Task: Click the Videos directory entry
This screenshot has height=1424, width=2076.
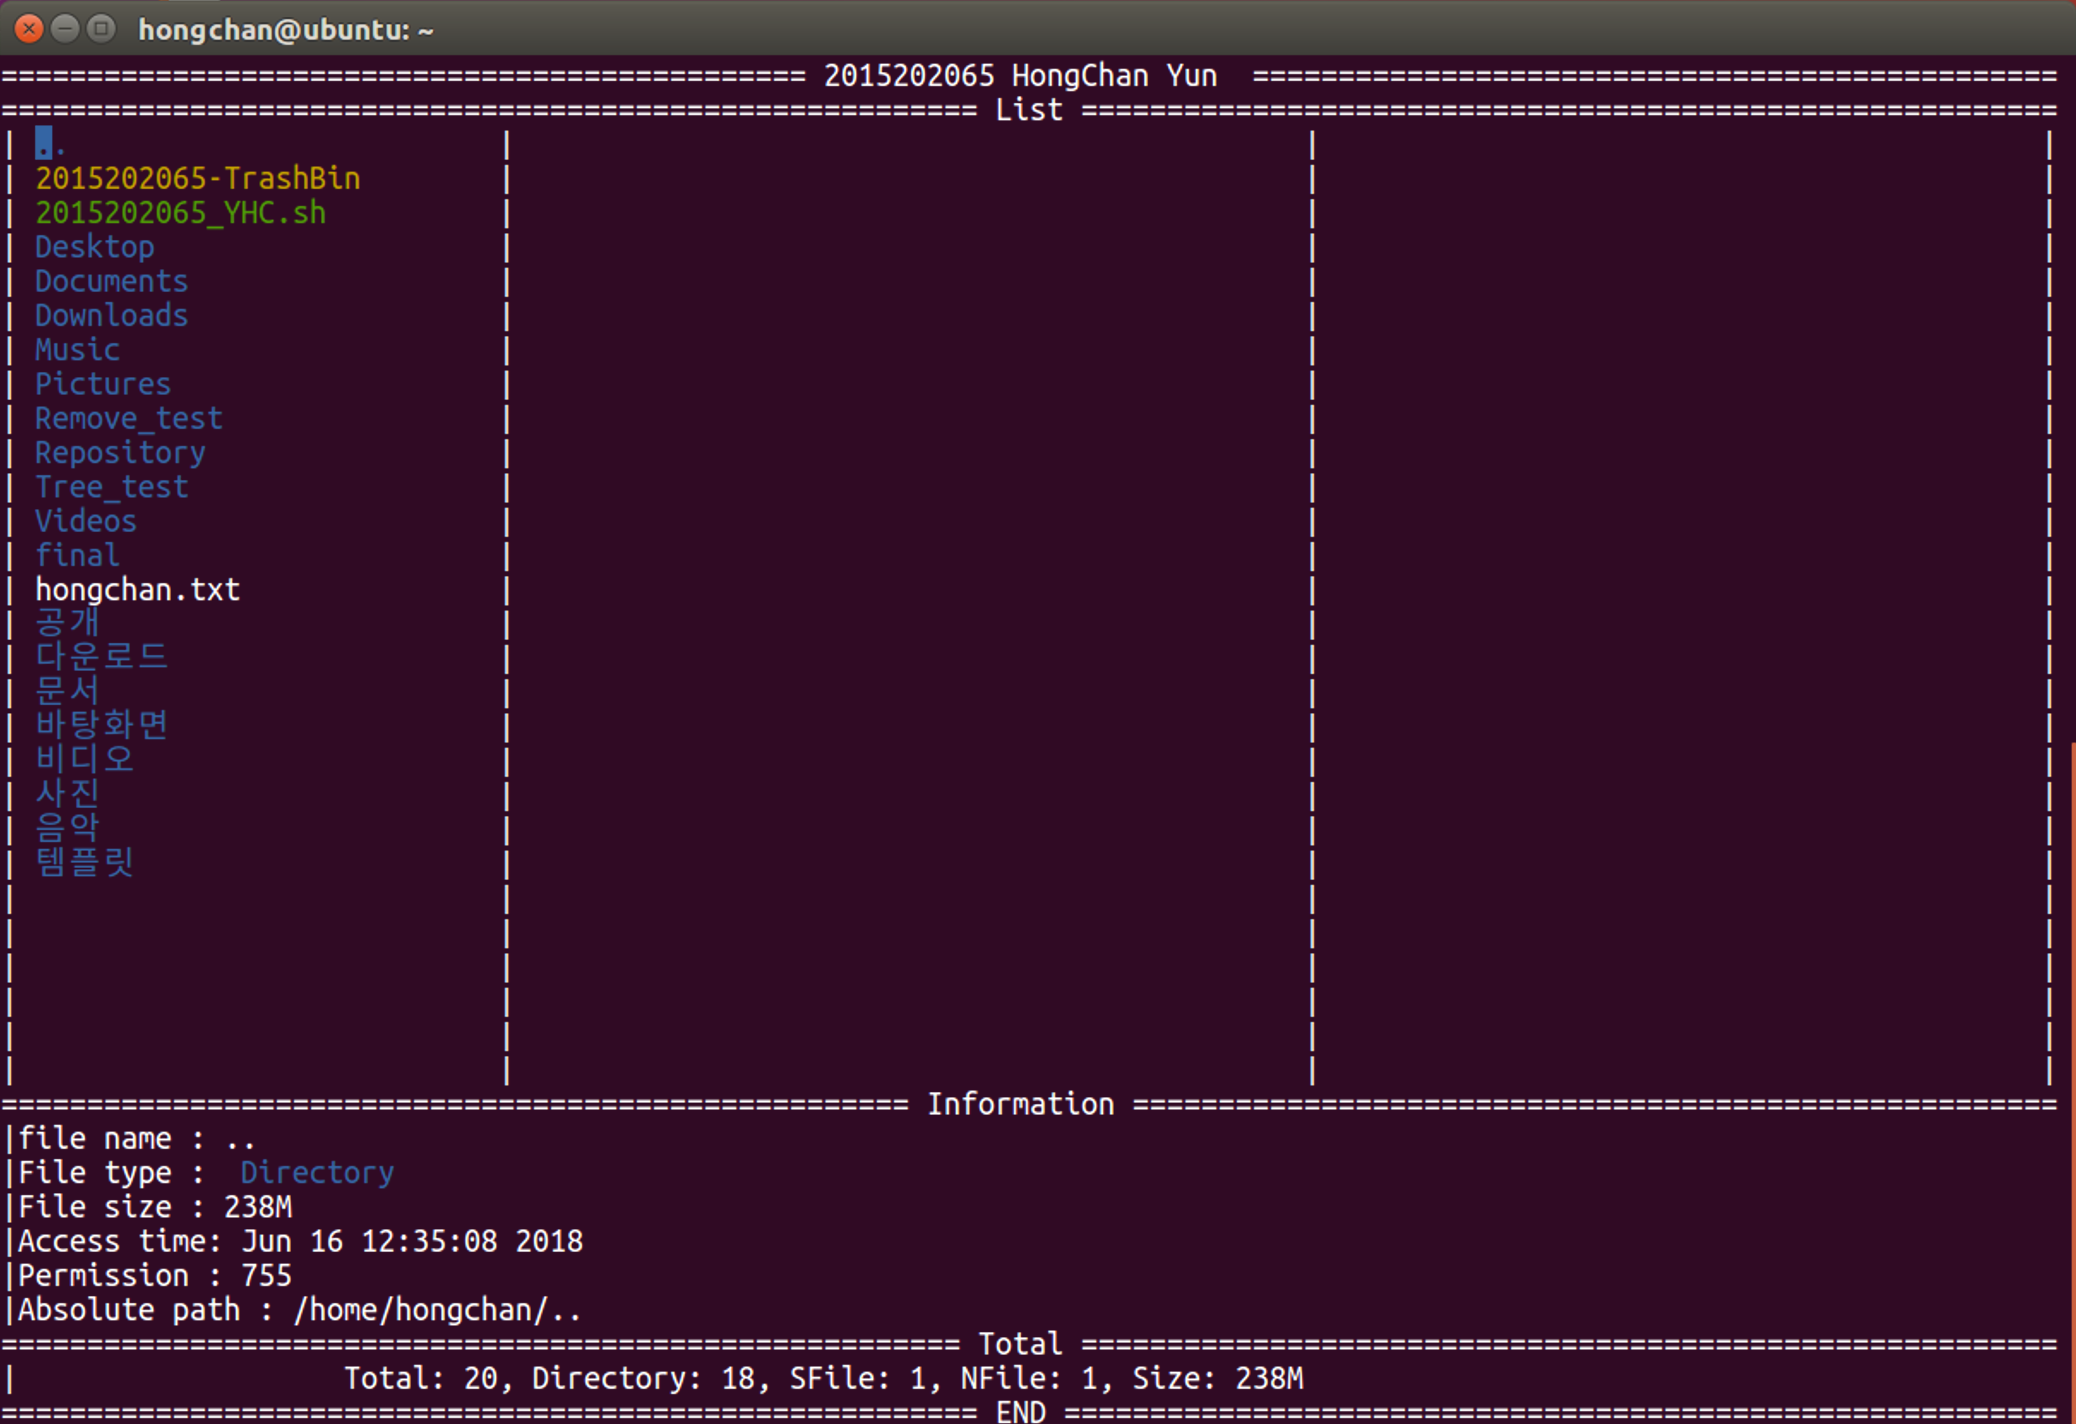Action: [x=86, y=521]
